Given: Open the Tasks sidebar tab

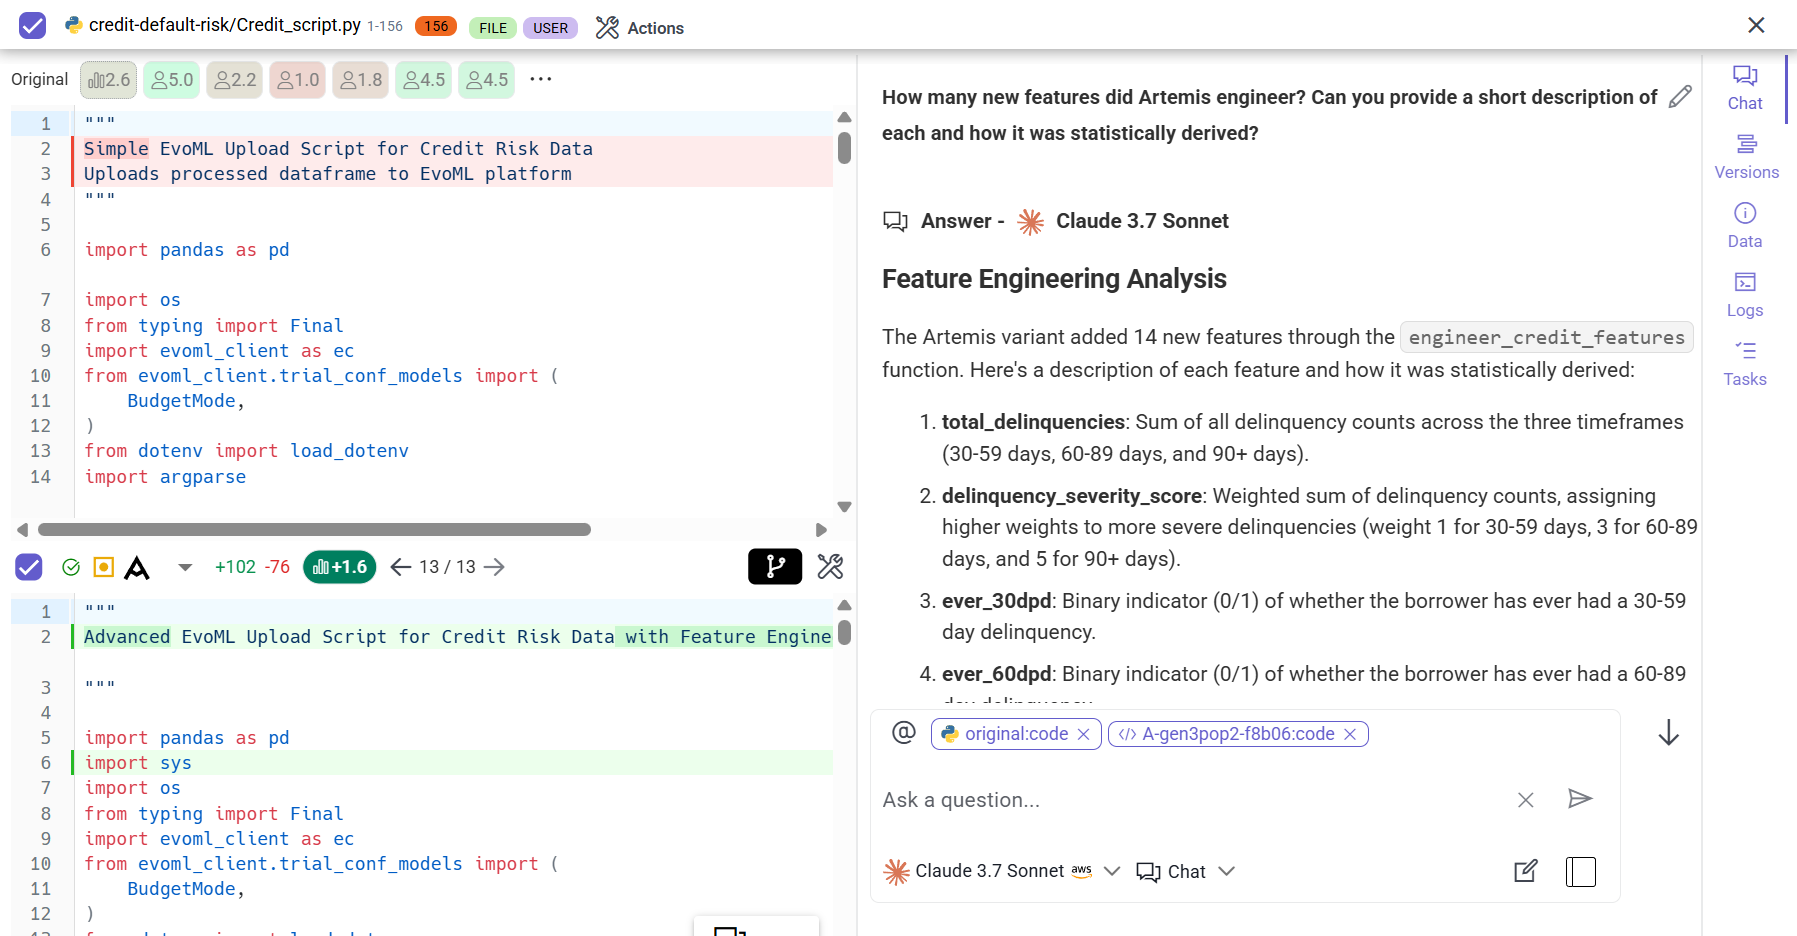Looking at the screenshot, I should point(1745,364).
